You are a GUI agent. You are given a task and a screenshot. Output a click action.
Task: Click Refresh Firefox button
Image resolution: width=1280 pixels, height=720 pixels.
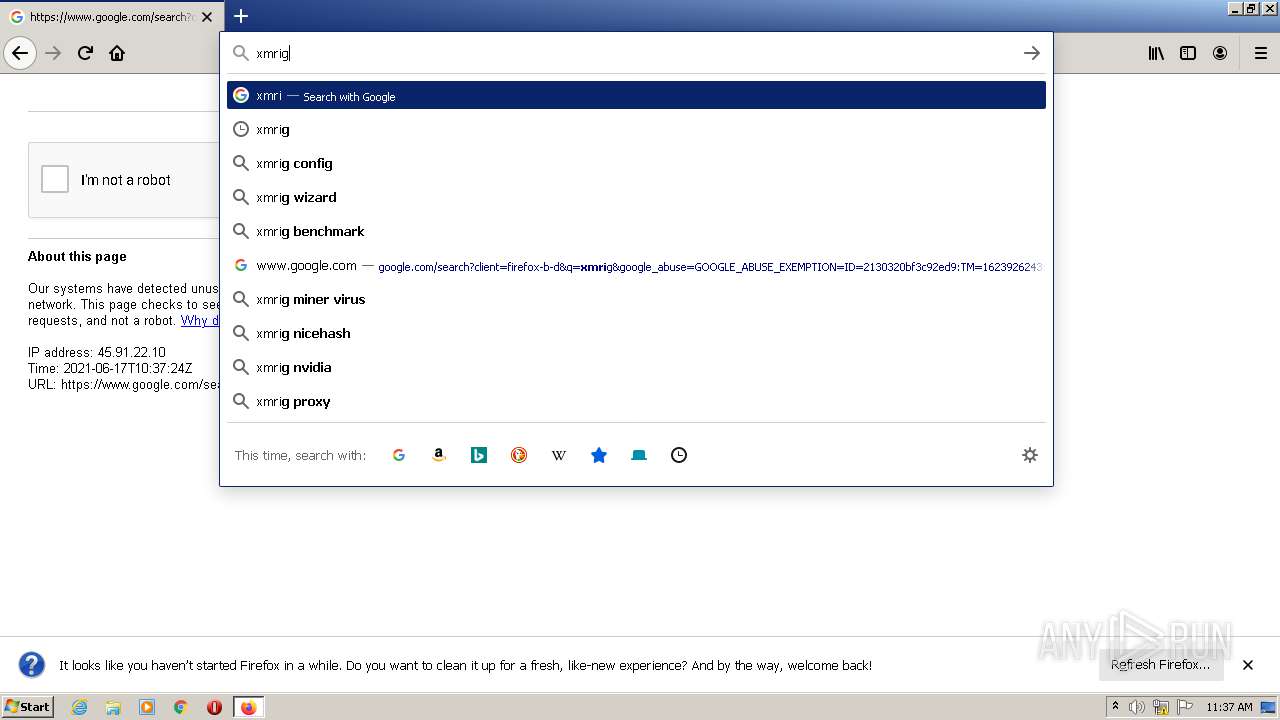point(1161,665)
